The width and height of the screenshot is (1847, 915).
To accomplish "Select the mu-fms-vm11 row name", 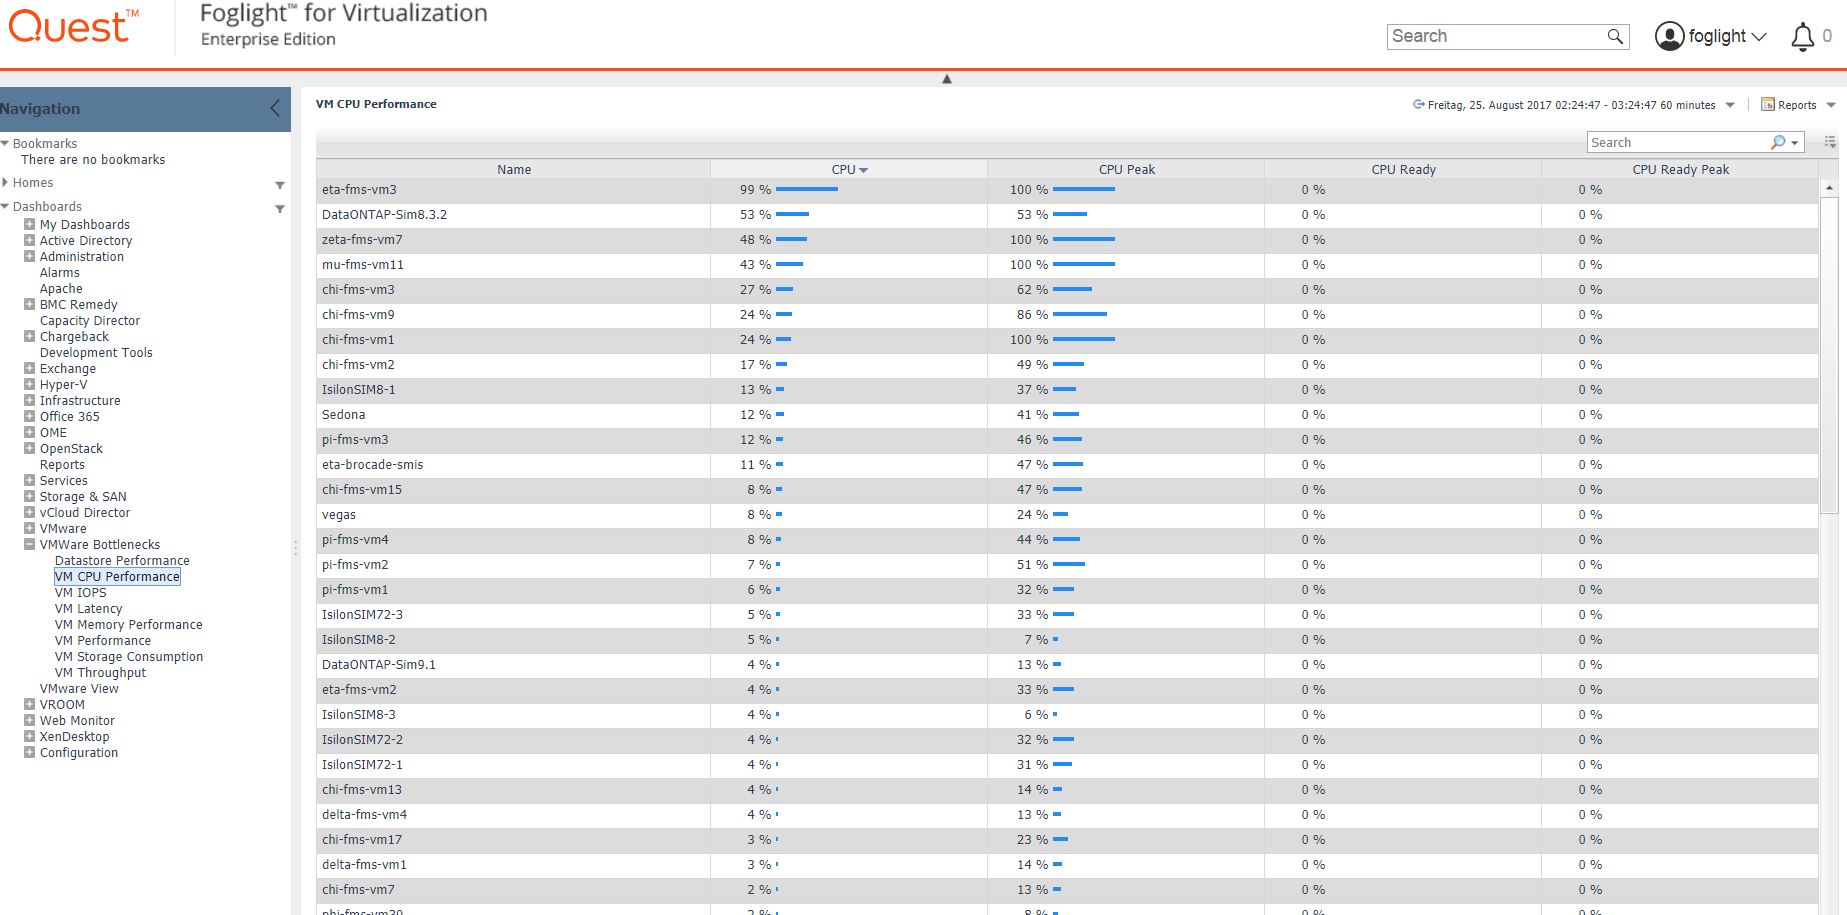I will [x=363, y=265].
